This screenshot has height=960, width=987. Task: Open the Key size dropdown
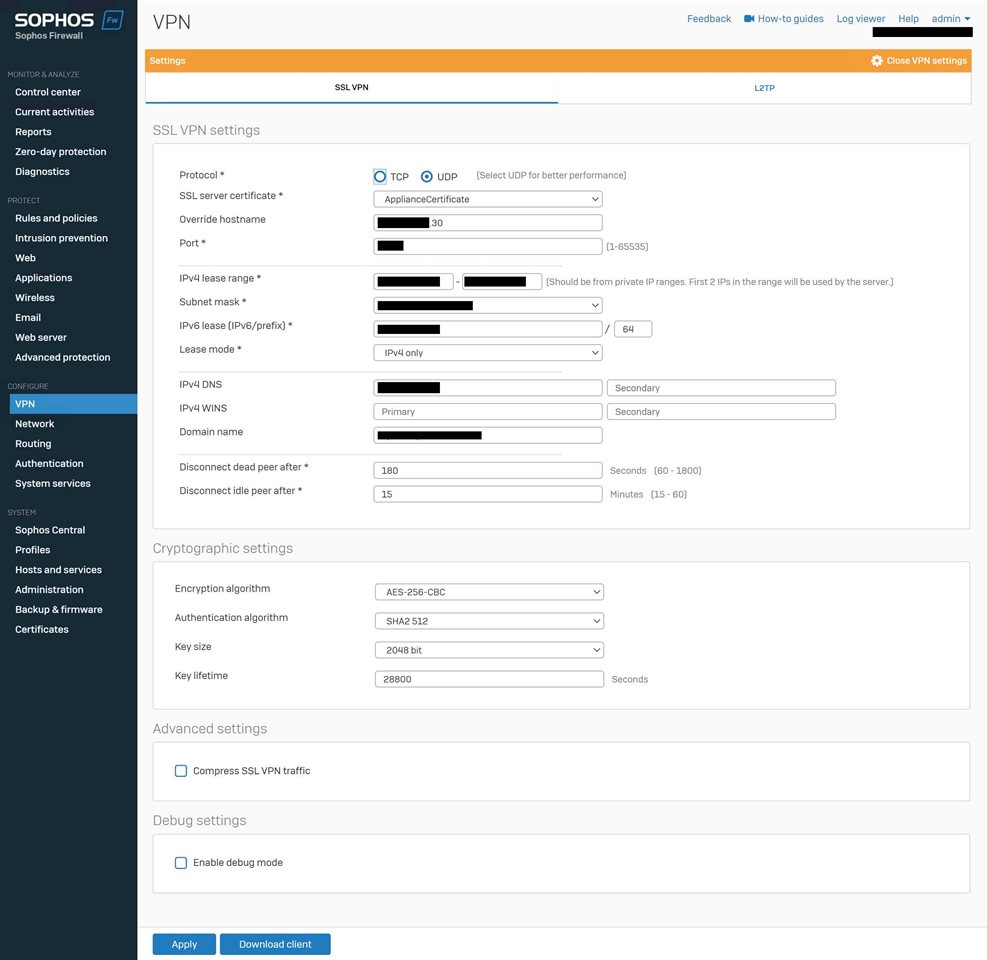[489, 650]
